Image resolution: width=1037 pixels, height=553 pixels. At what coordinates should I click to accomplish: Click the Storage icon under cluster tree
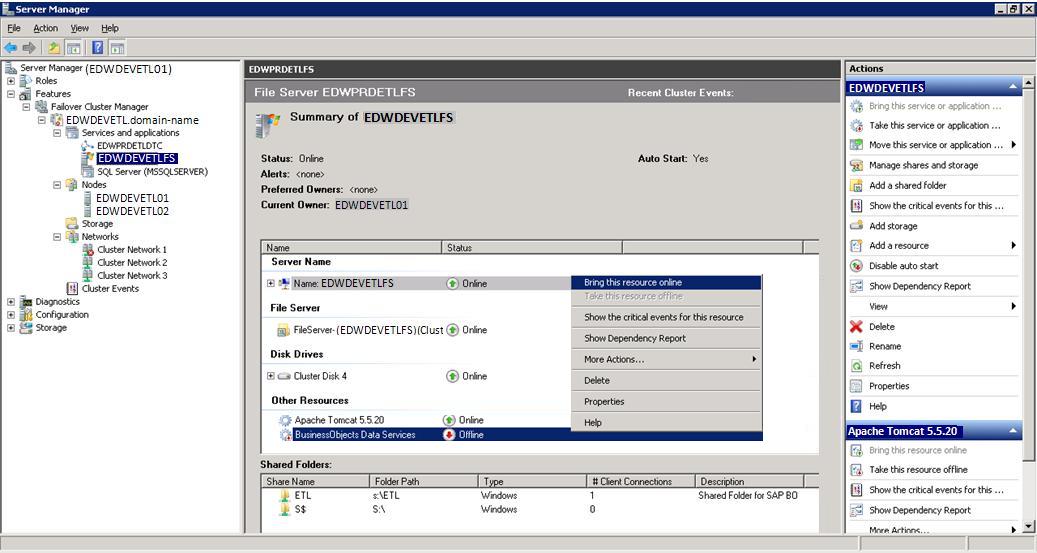(x=71, y=224)
